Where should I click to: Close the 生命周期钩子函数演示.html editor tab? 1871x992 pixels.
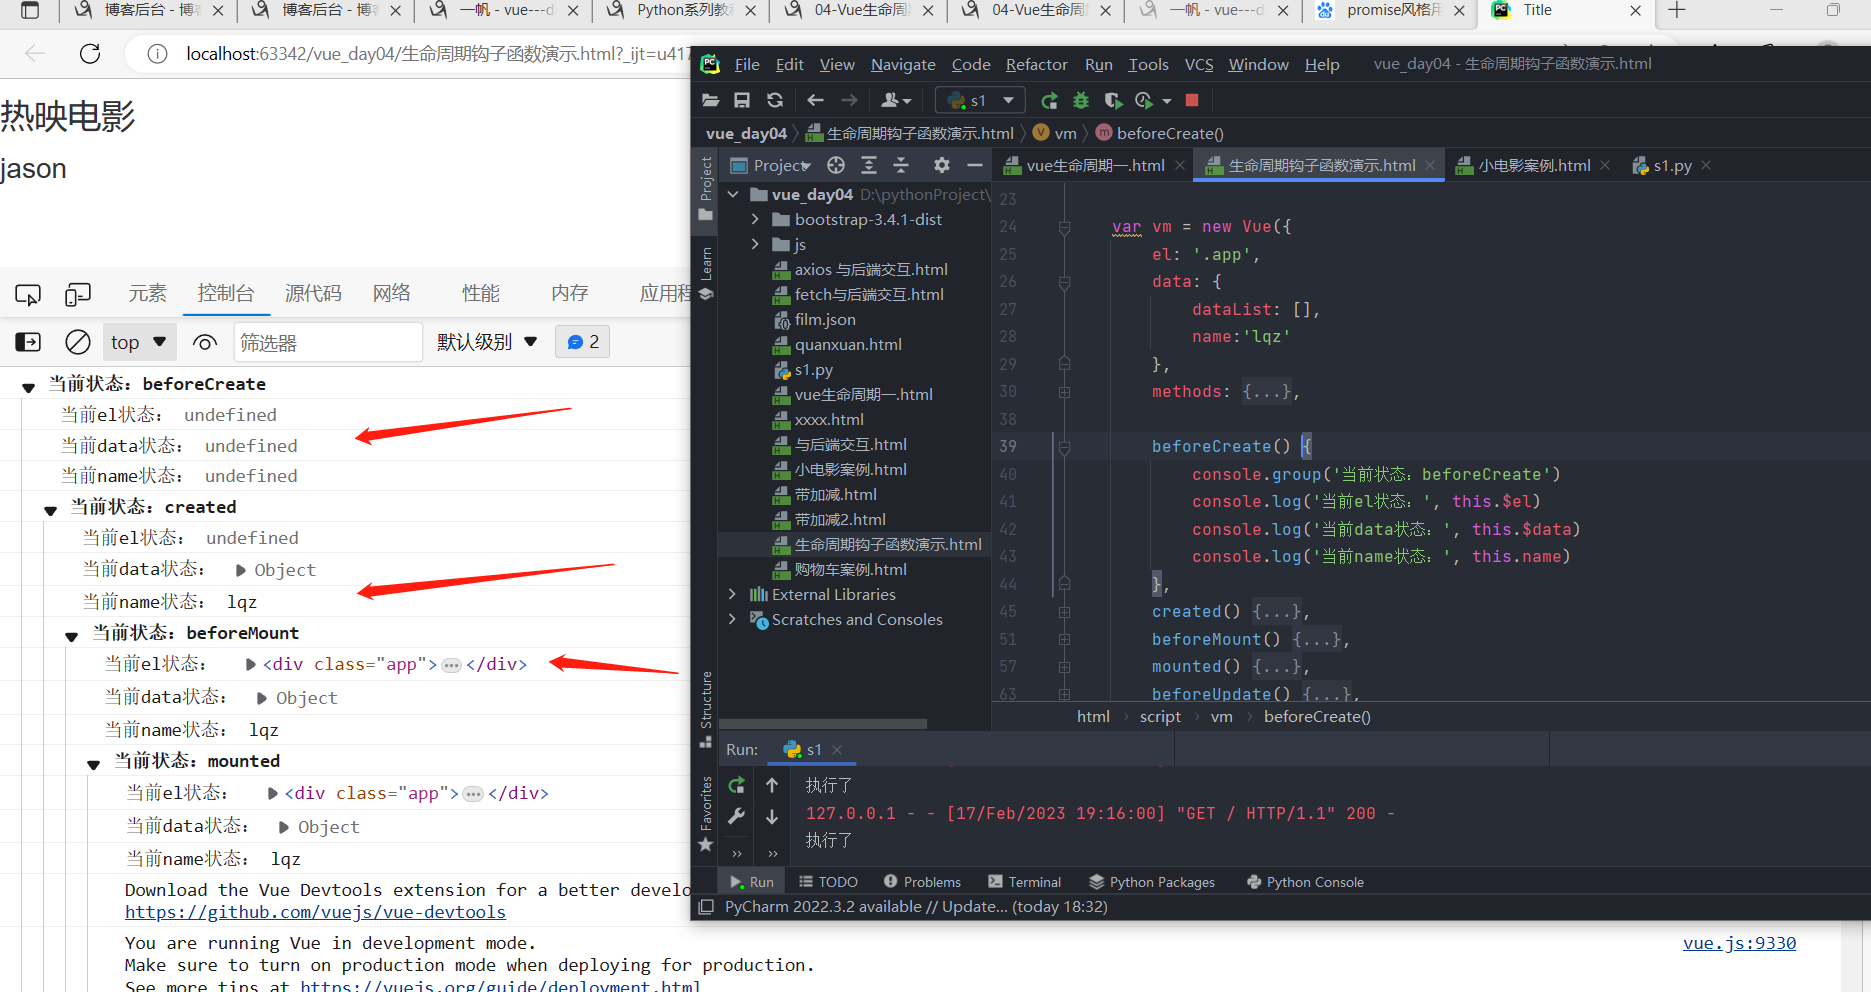pyautogui.click(x=1430, y=165)
